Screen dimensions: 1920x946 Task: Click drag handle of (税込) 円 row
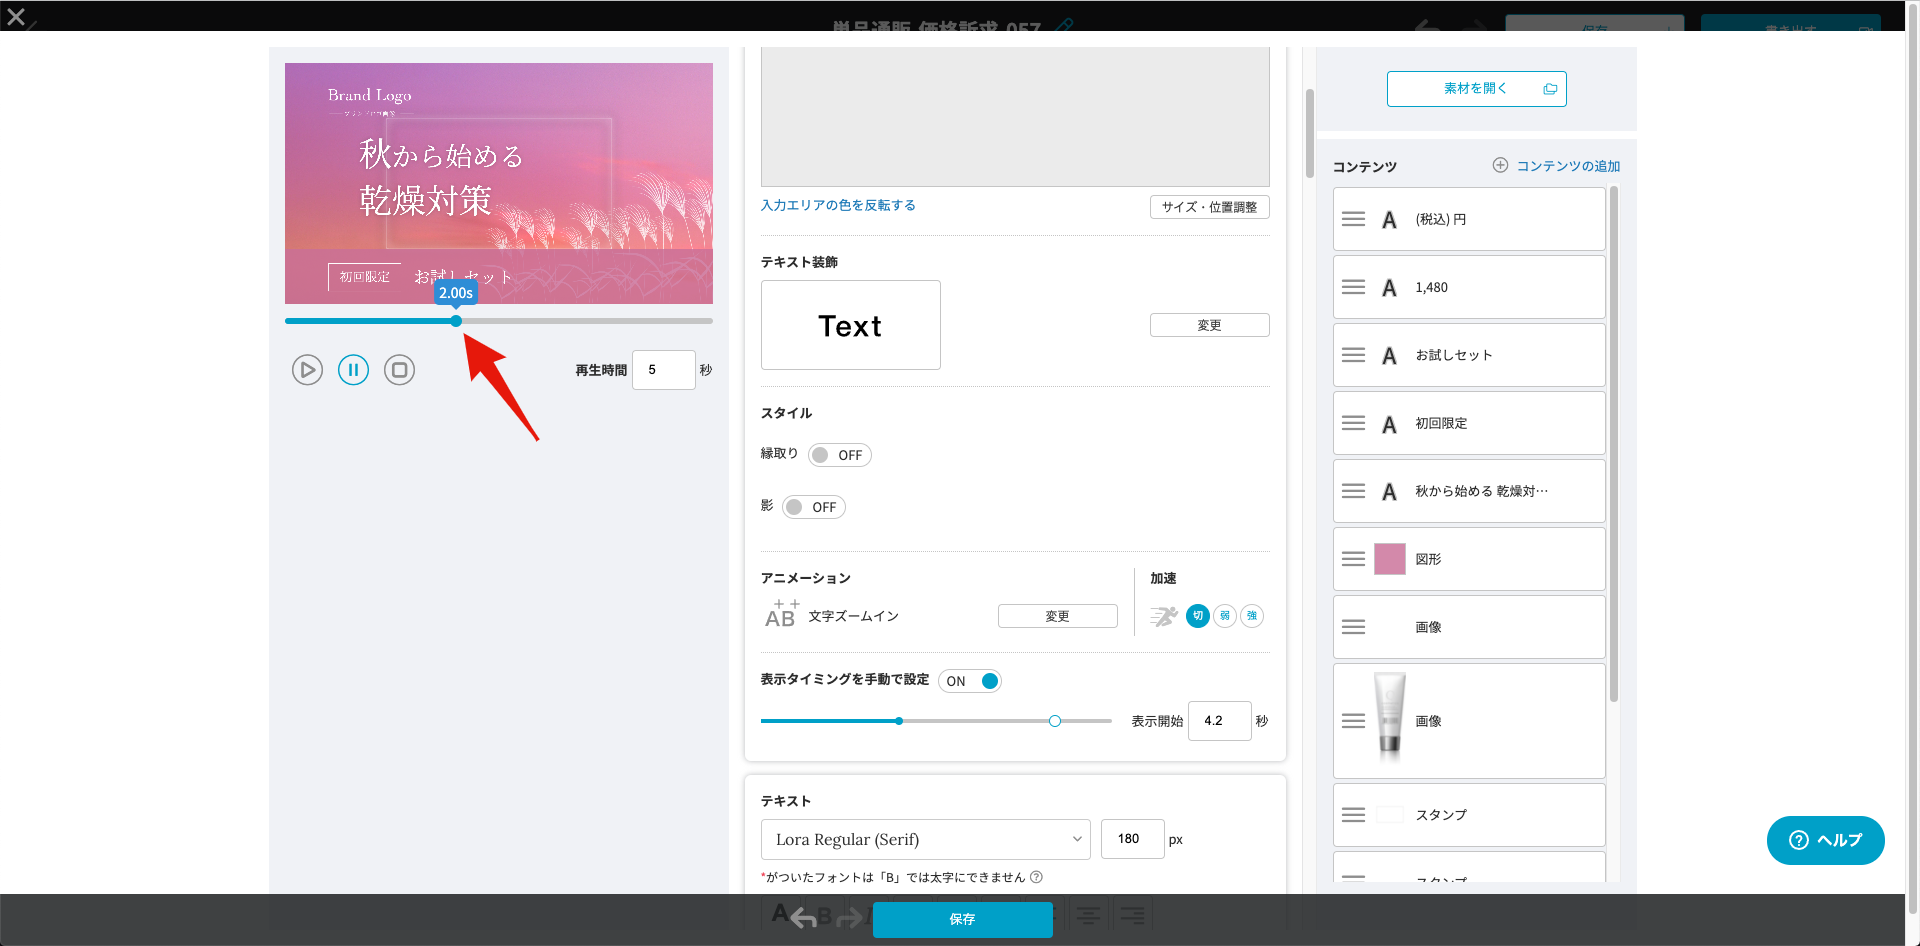(x=1353, y=219)
